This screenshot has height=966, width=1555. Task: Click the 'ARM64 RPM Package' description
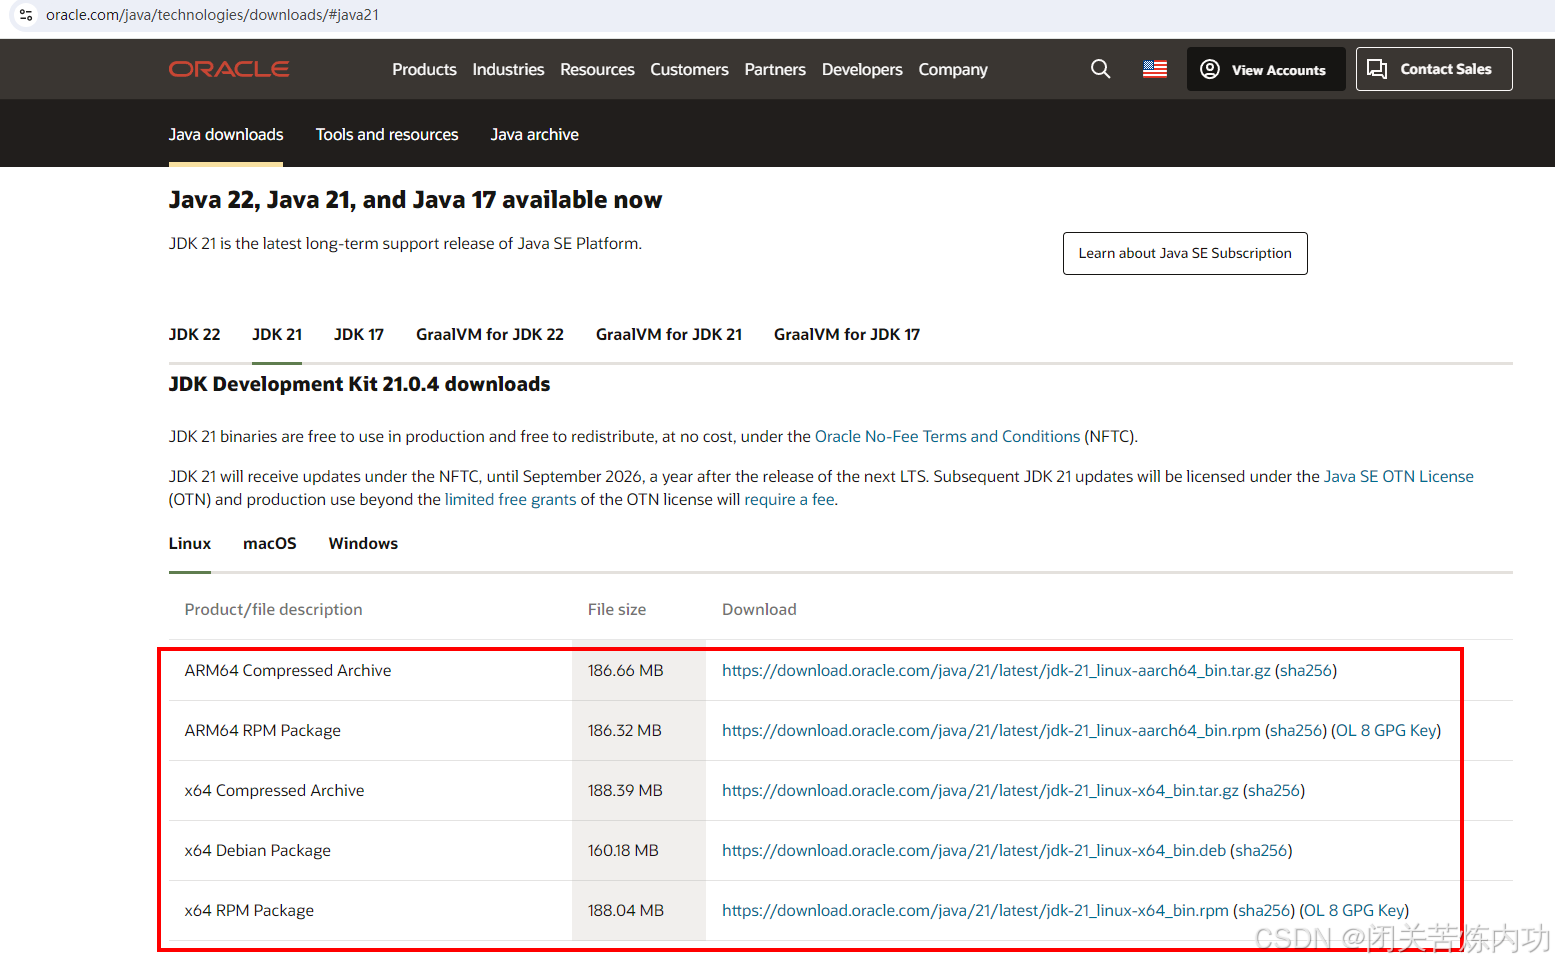pyautogui.click(x=263, y=730)
